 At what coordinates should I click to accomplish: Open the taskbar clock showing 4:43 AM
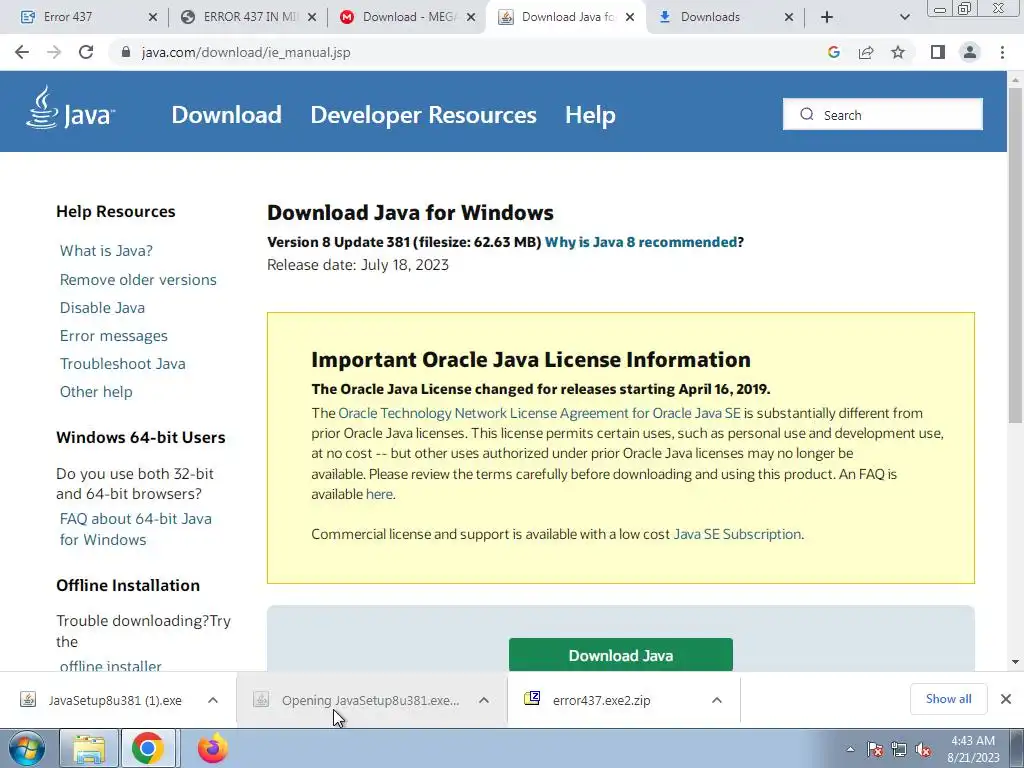[973, 749]
